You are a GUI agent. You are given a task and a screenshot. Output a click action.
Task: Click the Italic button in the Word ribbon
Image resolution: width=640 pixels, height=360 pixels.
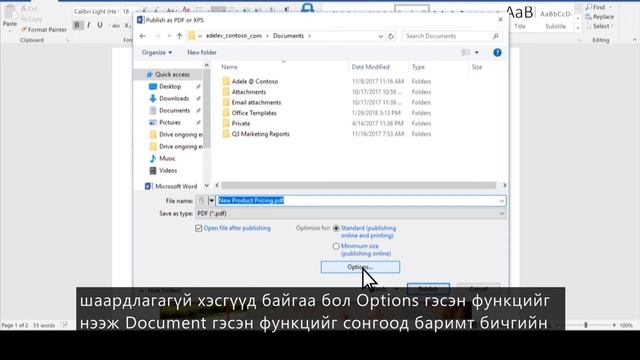[x=88, y=25]
